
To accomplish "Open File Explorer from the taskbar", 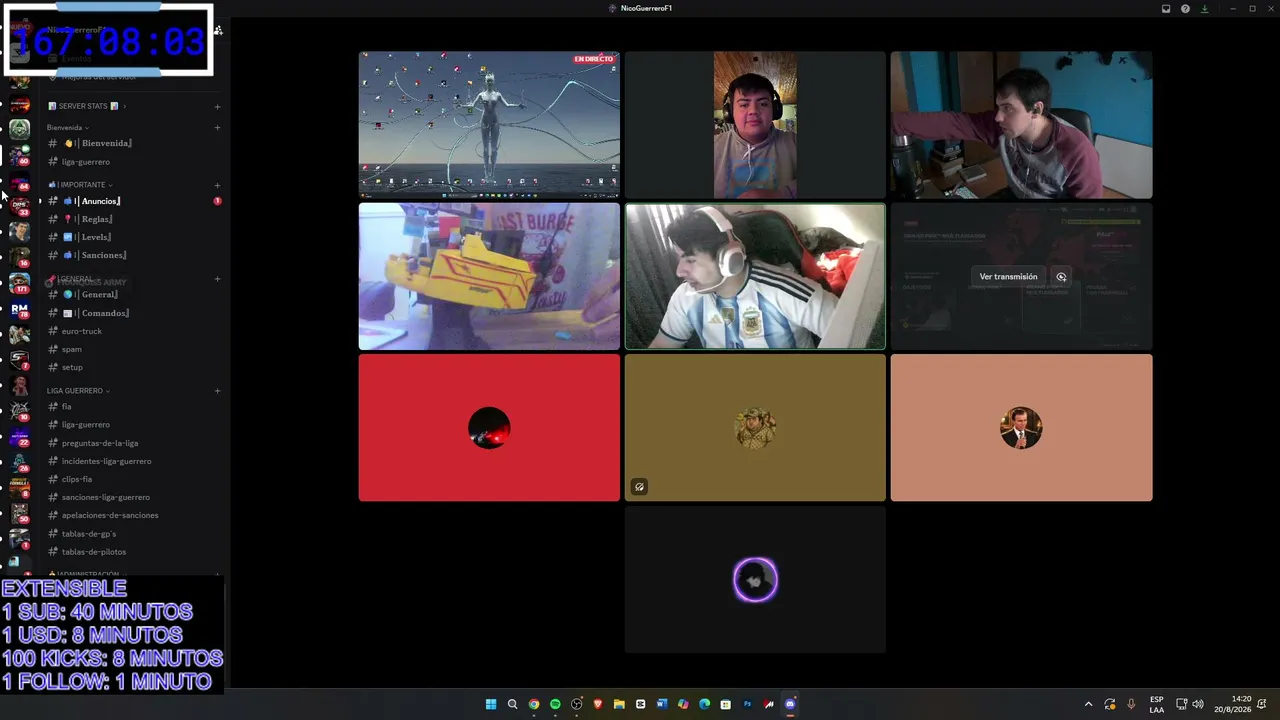I will pyautogui.click(x=619, y=704).
